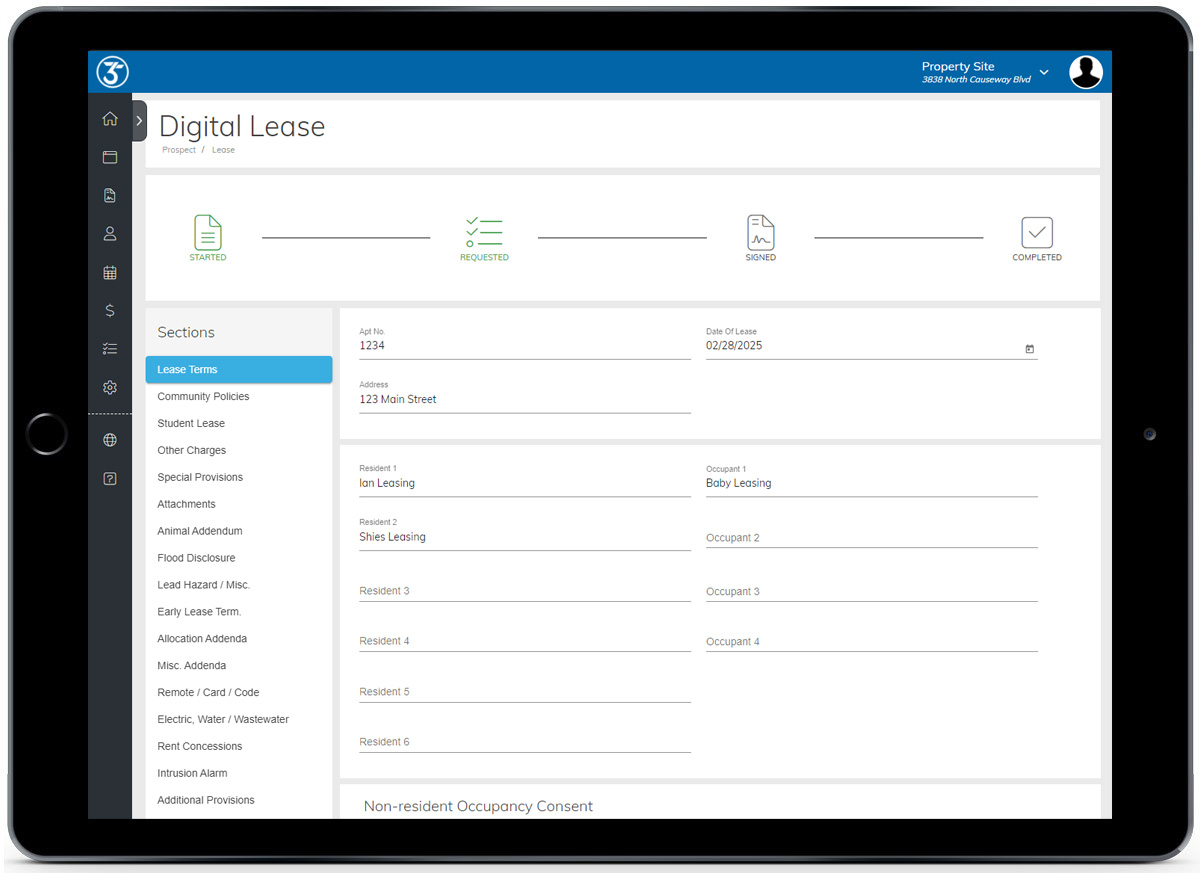Click the user profile avatar in header
This screenshot has width=1200, height=873.
click(1086, 71)
